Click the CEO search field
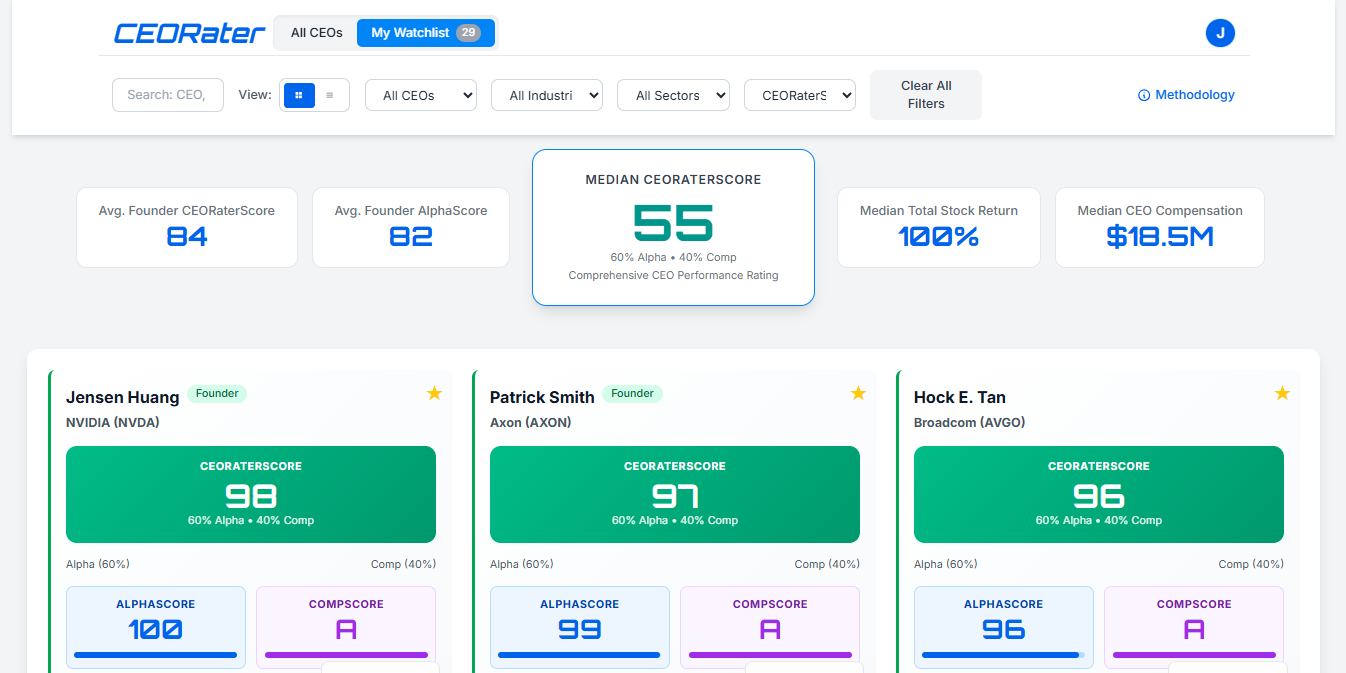The height and width of the screenshot is (673, 1346). point(168,95)
